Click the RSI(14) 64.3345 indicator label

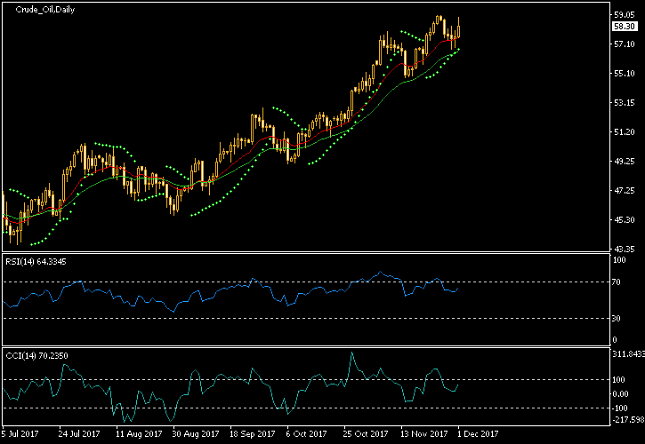[36, 262]
